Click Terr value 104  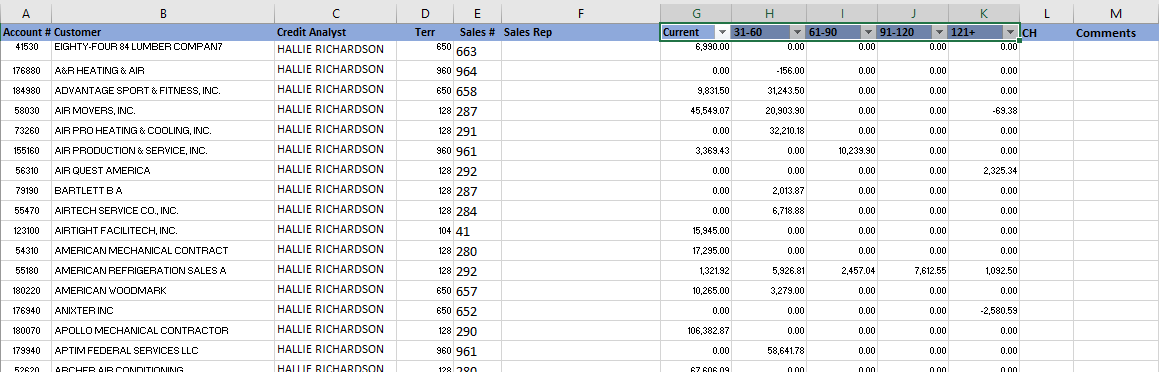click(425, 231)
